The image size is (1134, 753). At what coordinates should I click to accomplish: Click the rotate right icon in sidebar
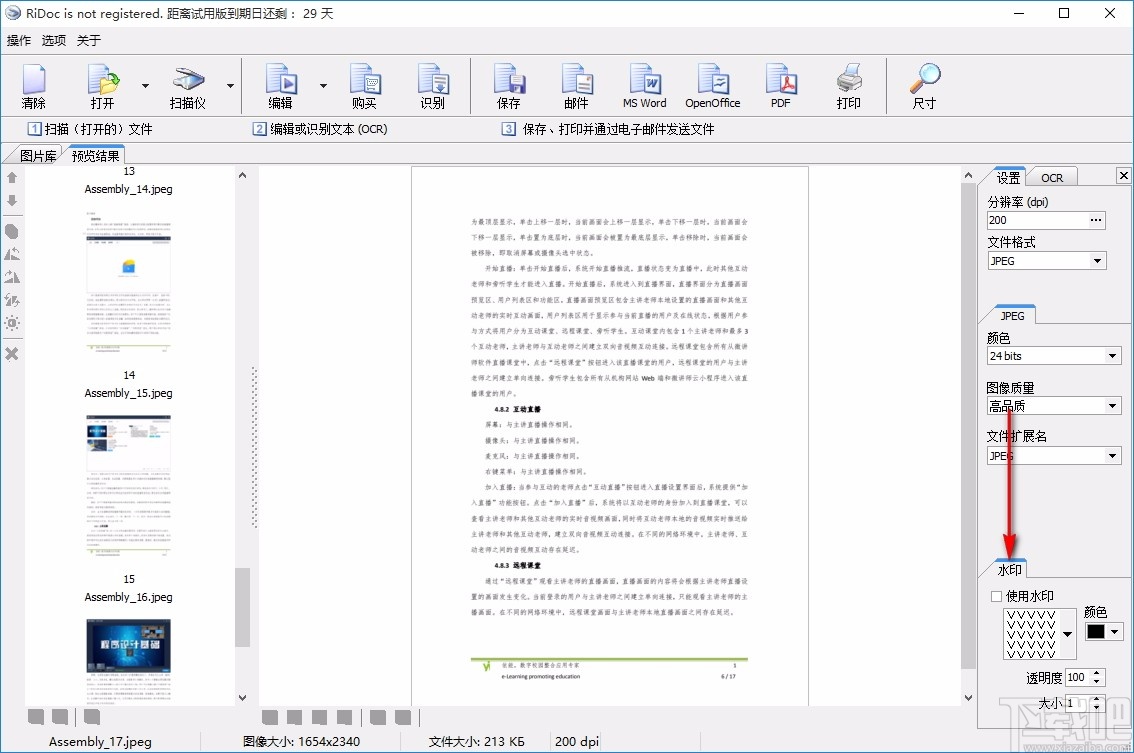[x=12, y=277]
